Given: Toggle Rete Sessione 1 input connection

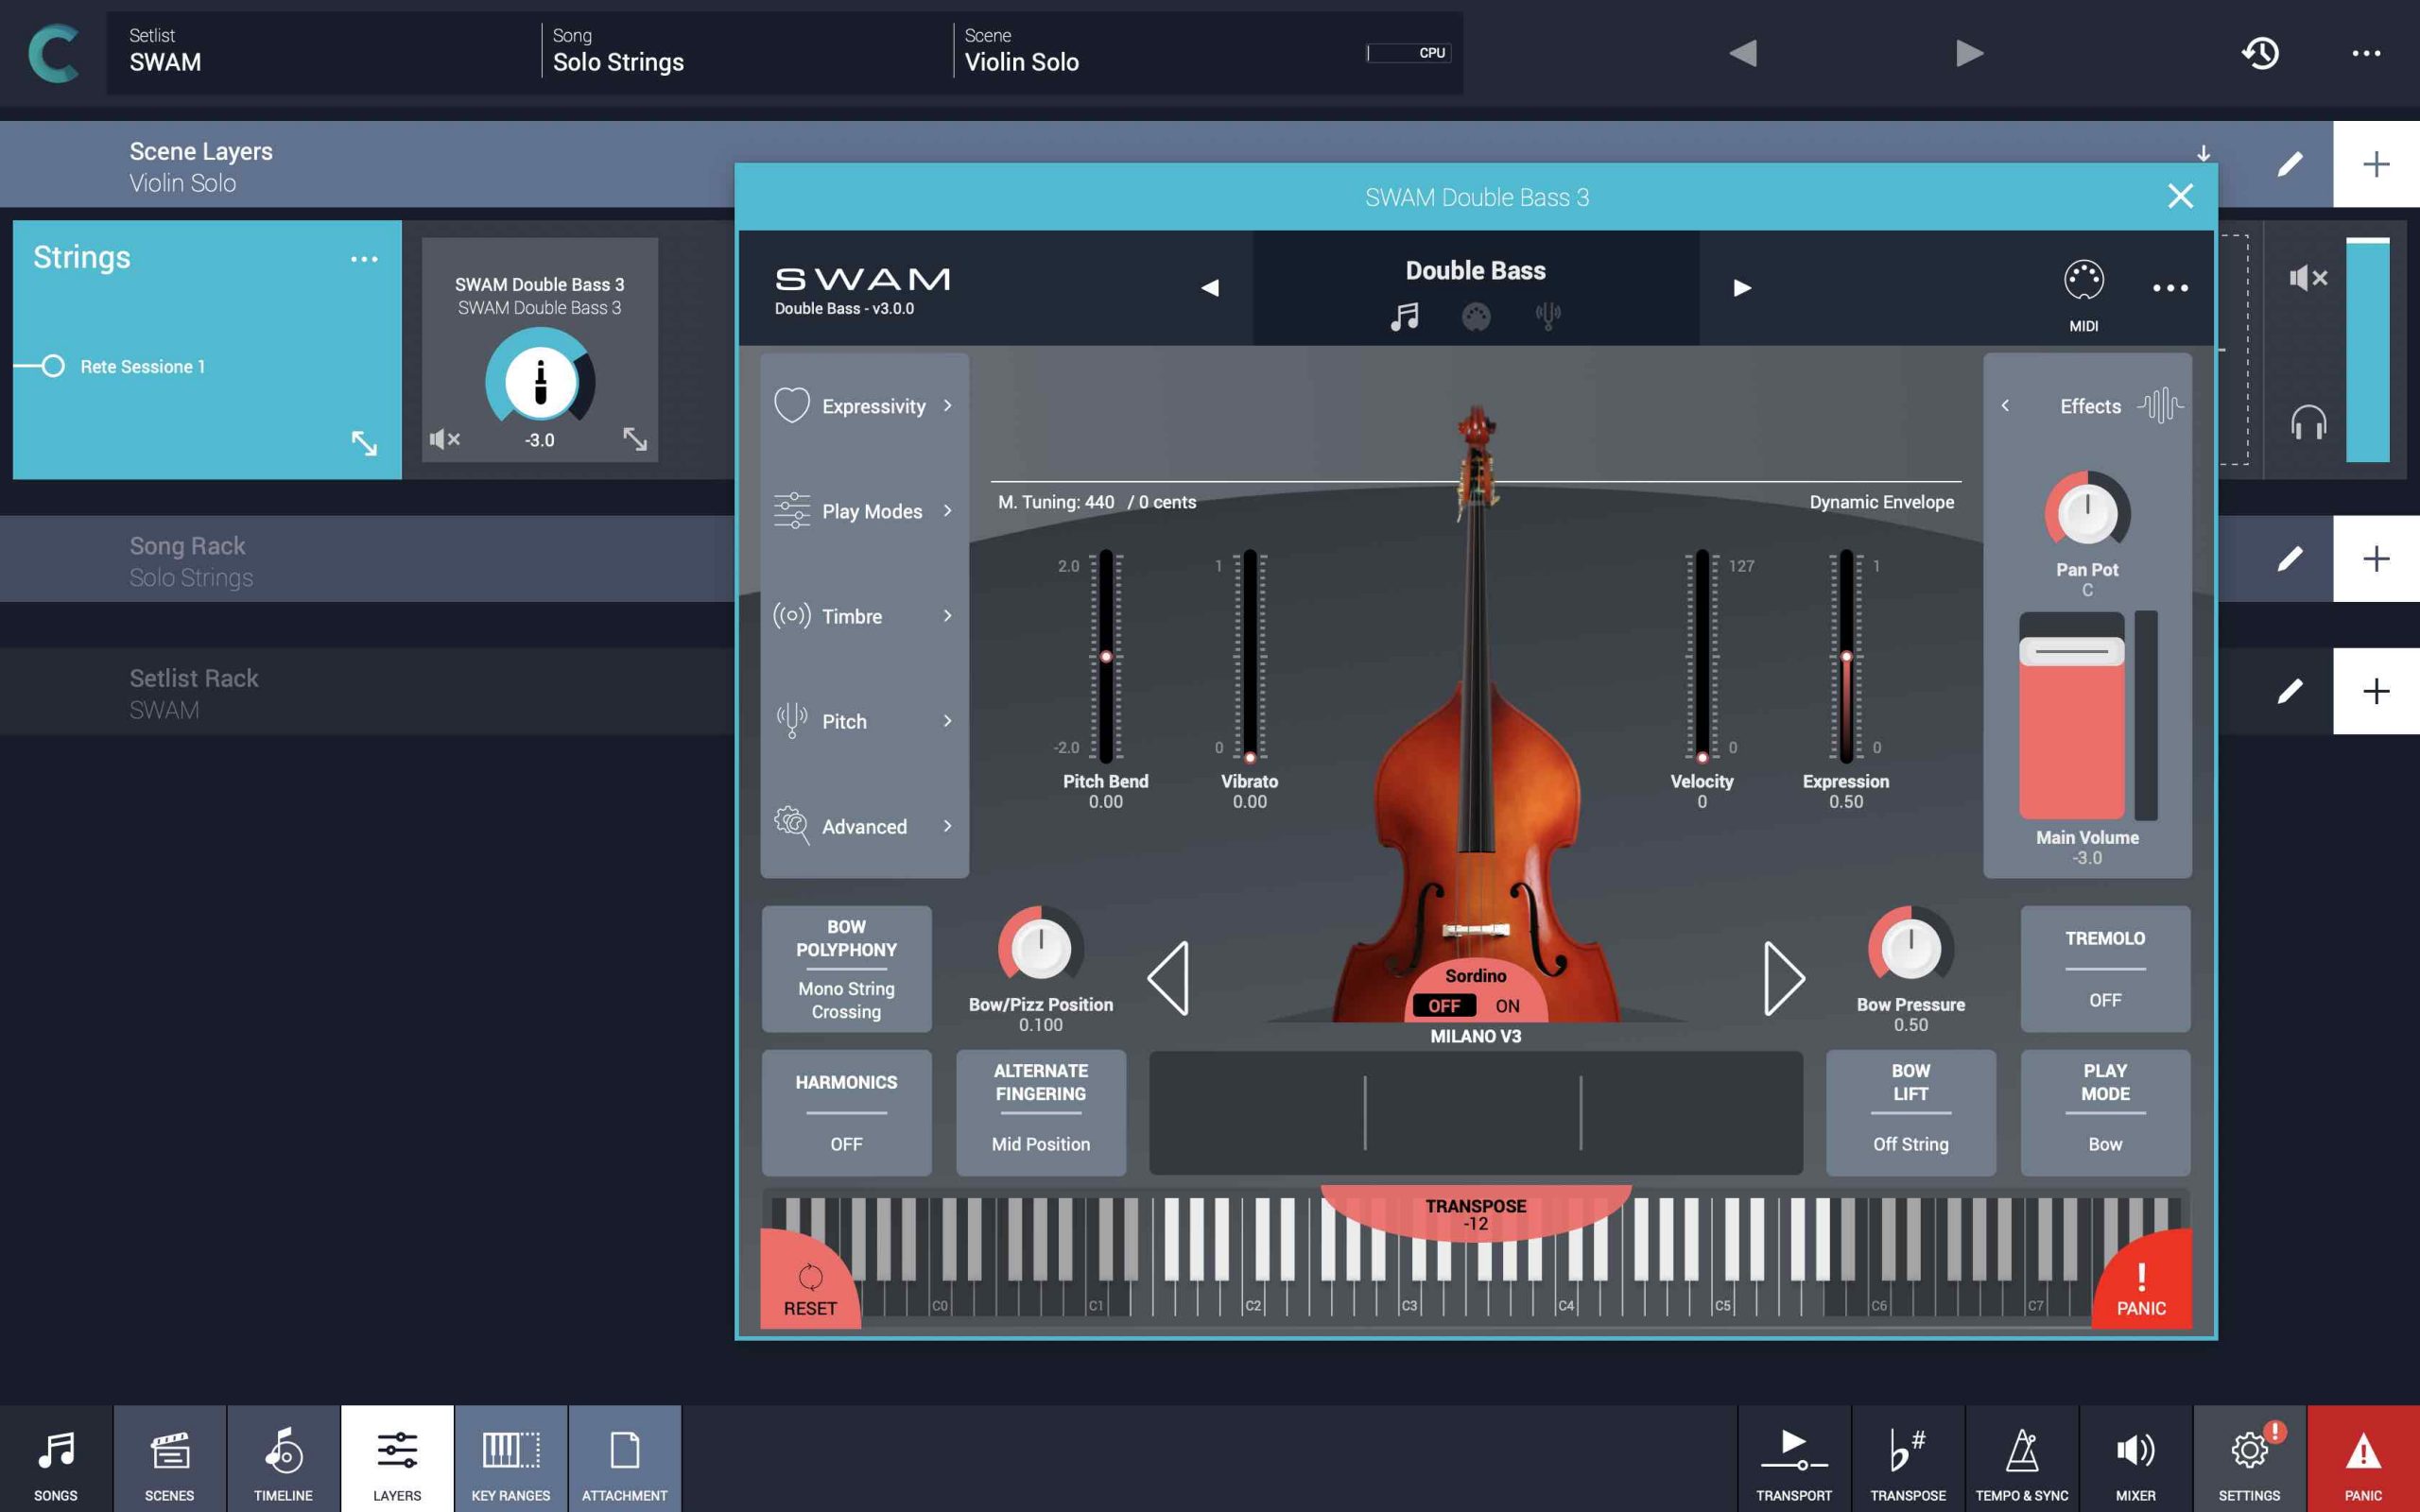Looking at the screenshot, I should (53, 366).
